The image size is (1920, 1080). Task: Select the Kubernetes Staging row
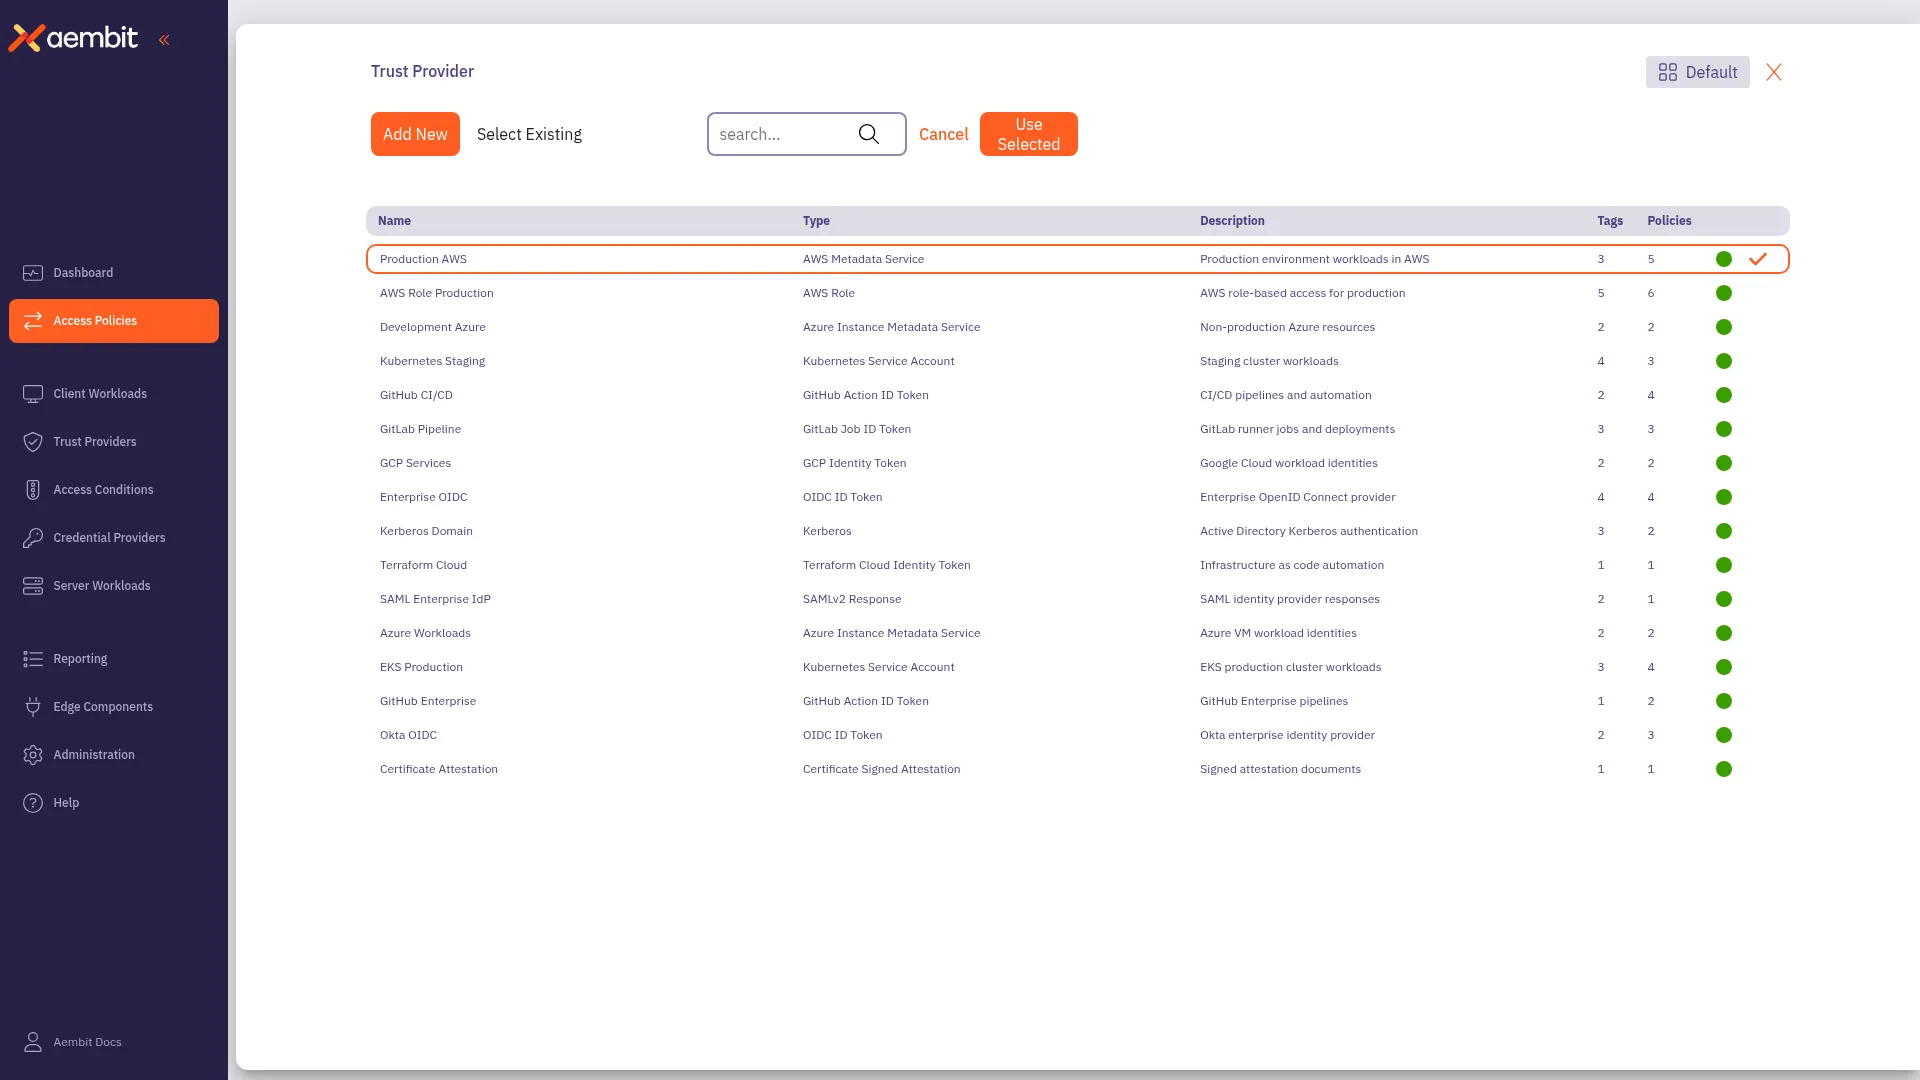(1077, 361)
